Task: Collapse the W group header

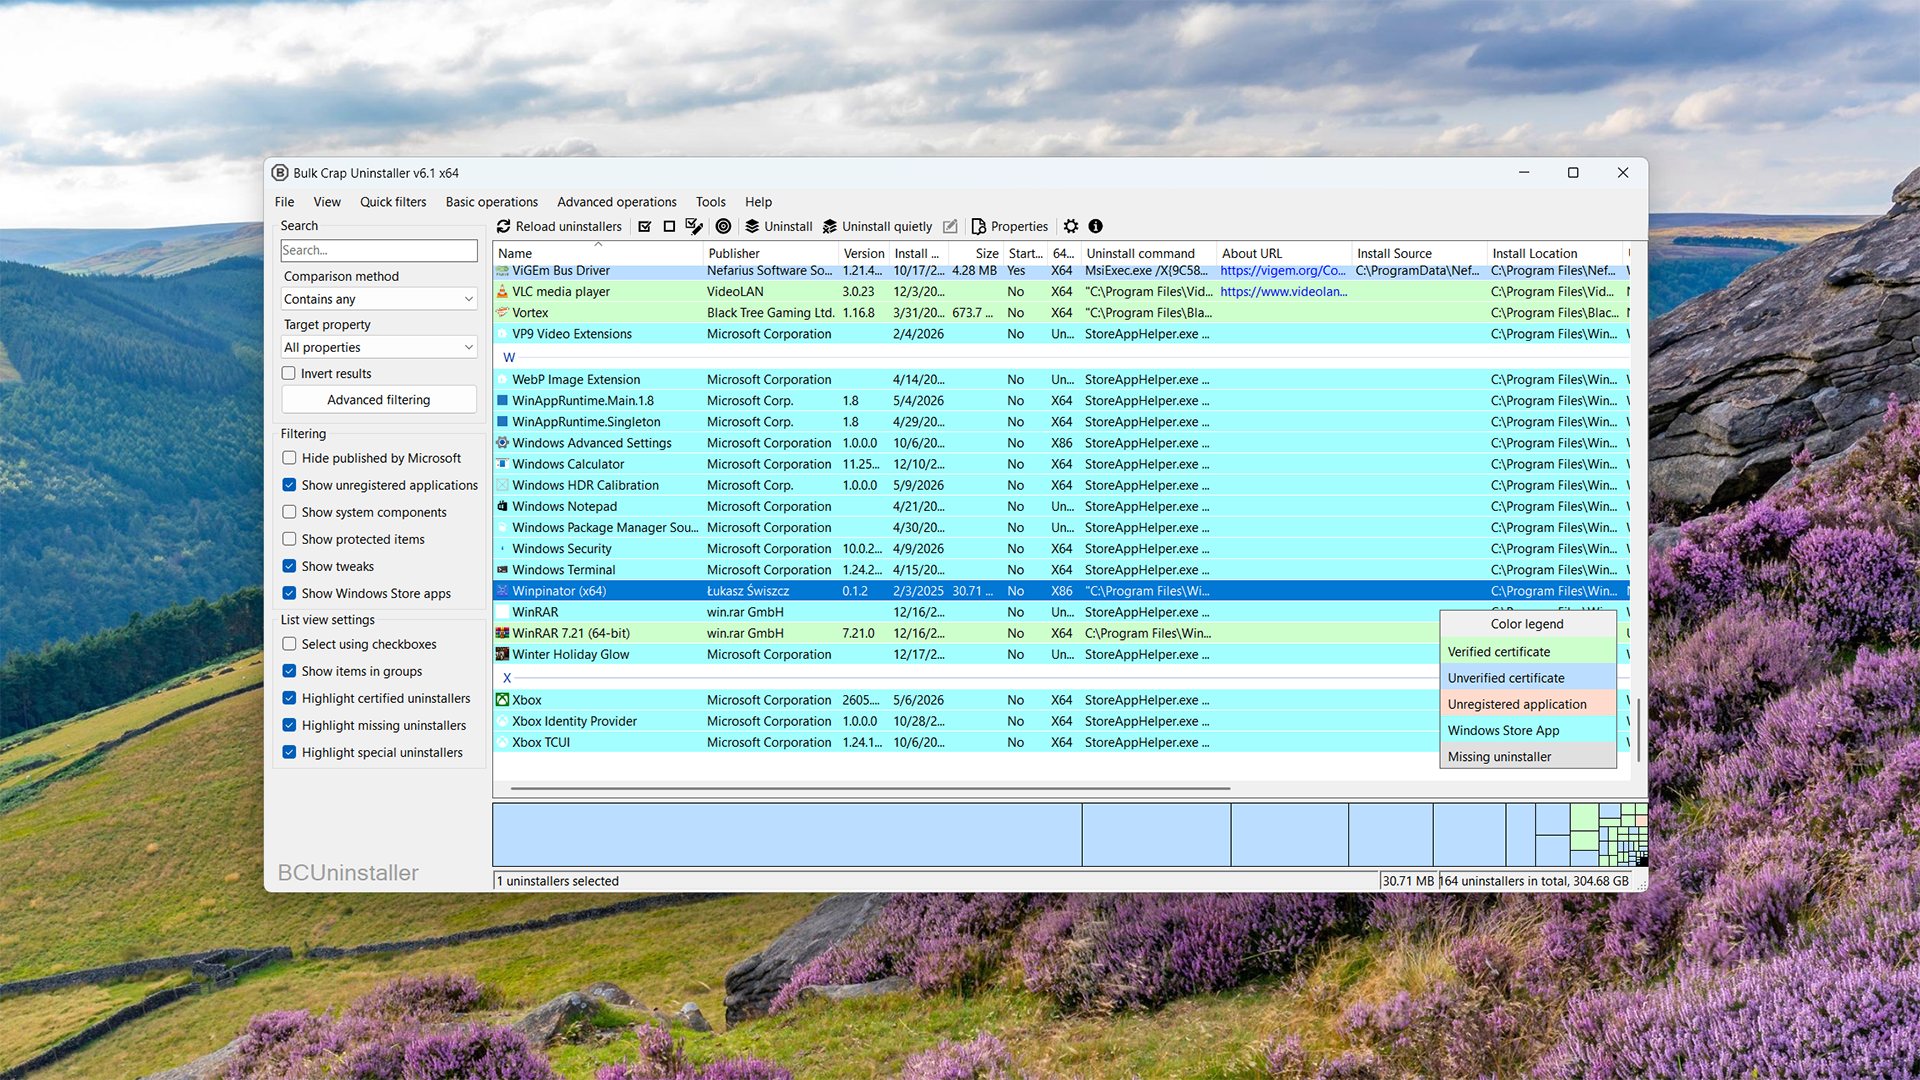Action: [x=509, y=357]
